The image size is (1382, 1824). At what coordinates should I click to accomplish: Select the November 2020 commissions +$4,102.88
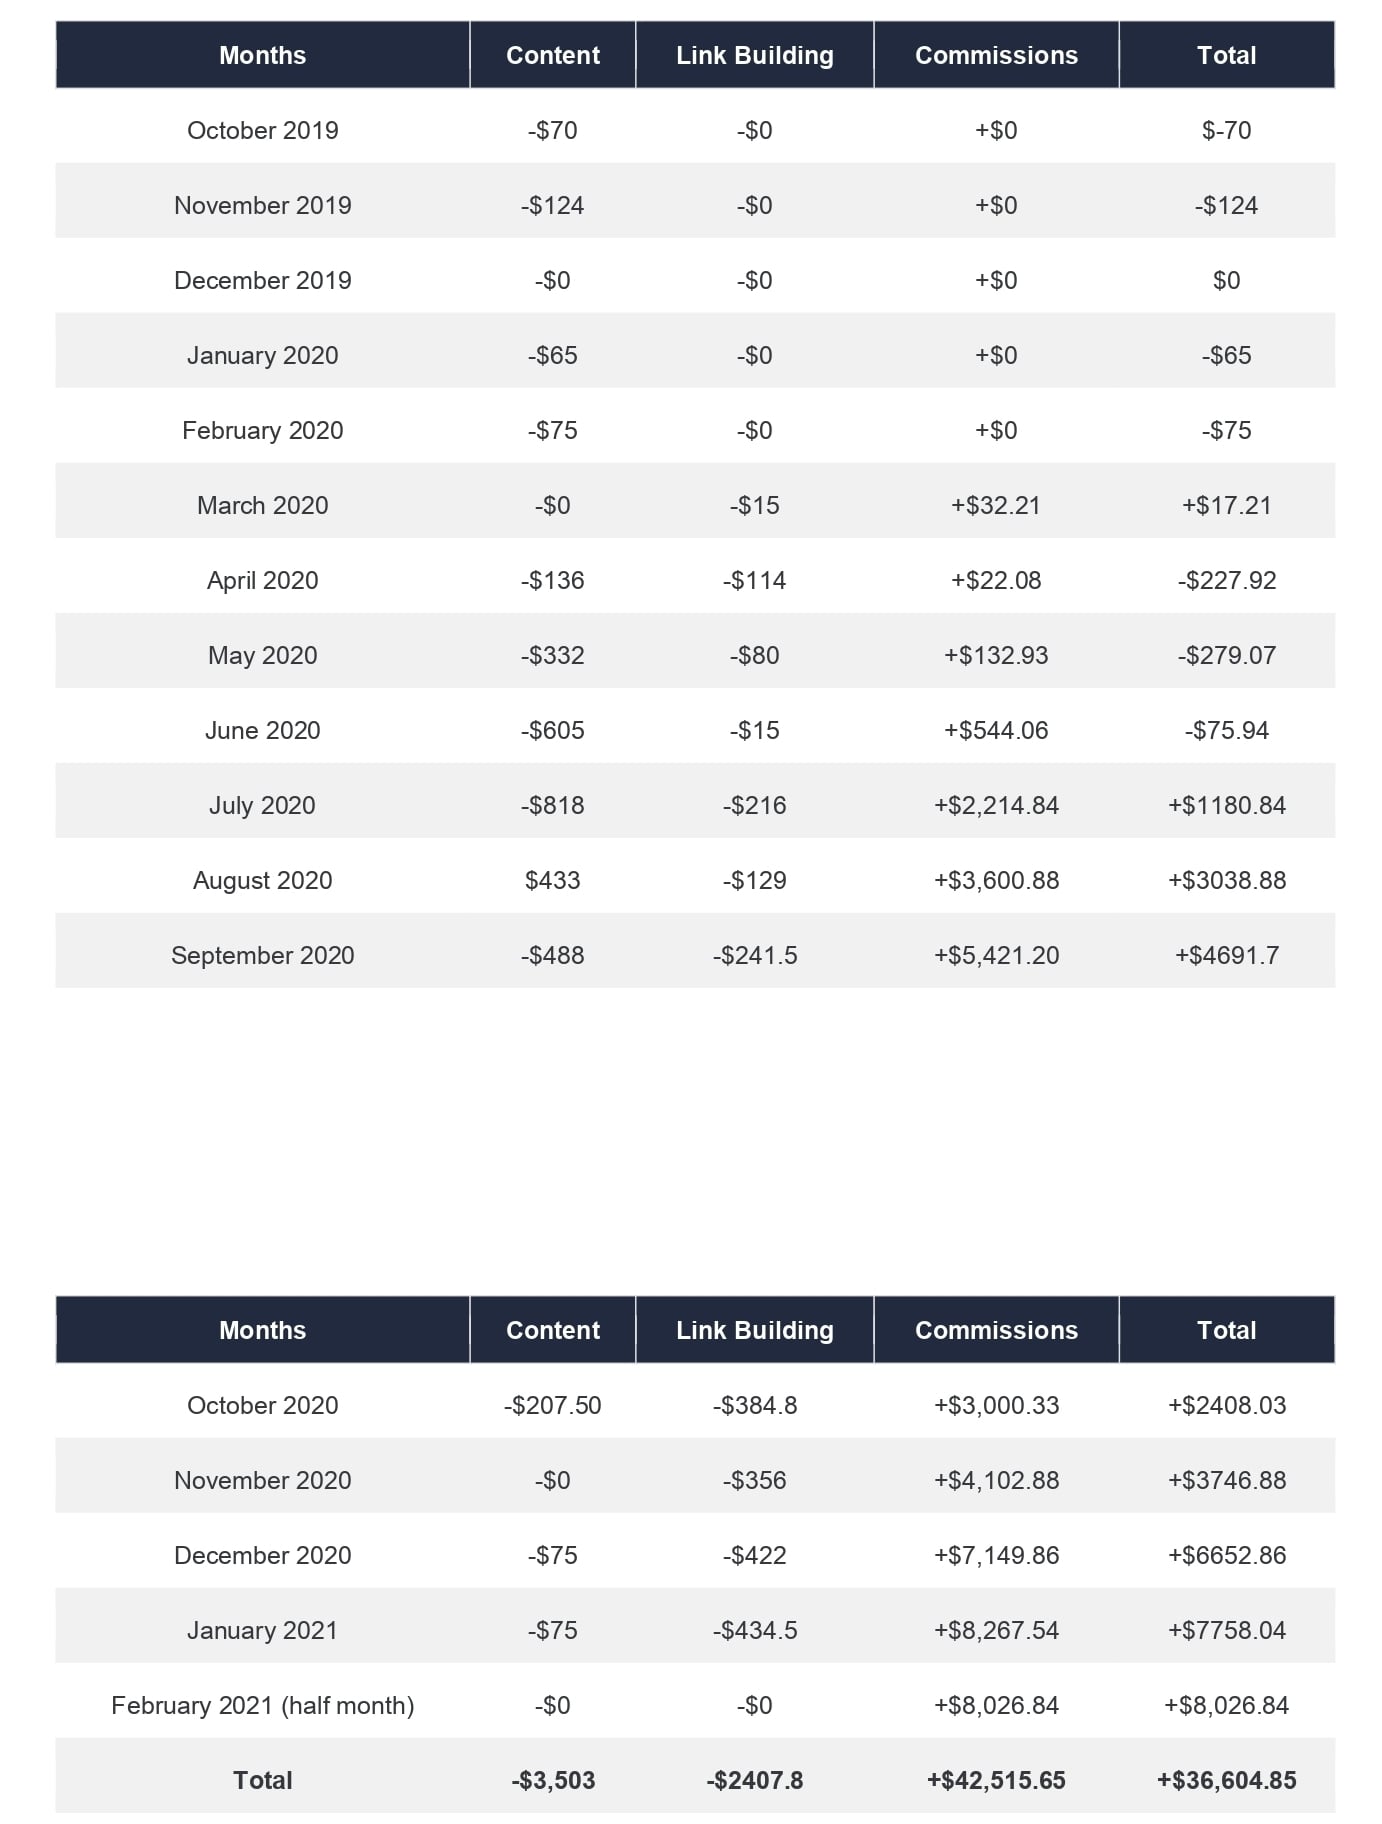[995, 1480]
